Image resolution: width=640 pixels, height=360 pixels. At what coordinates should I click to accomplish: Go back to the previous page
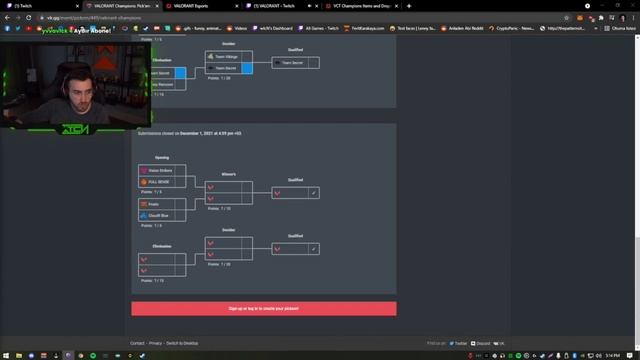7,18
